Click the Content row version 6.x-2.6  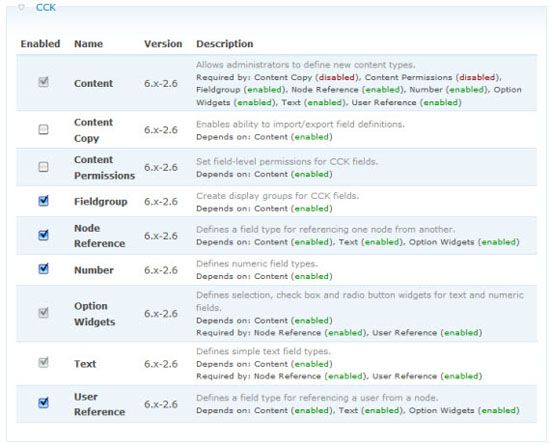coord(161,83)
